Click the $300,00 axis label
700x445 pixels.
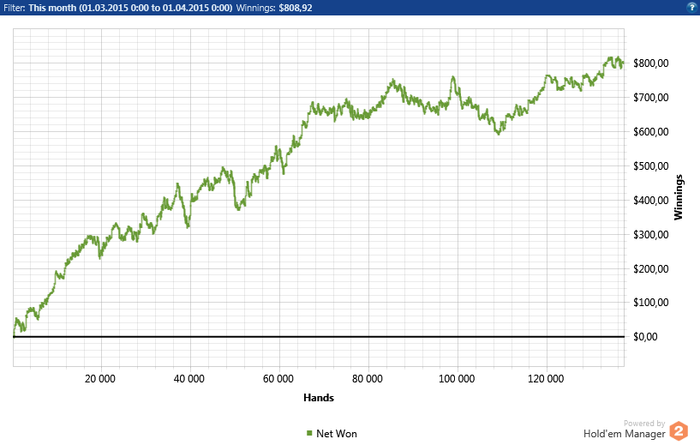[651, 234]
